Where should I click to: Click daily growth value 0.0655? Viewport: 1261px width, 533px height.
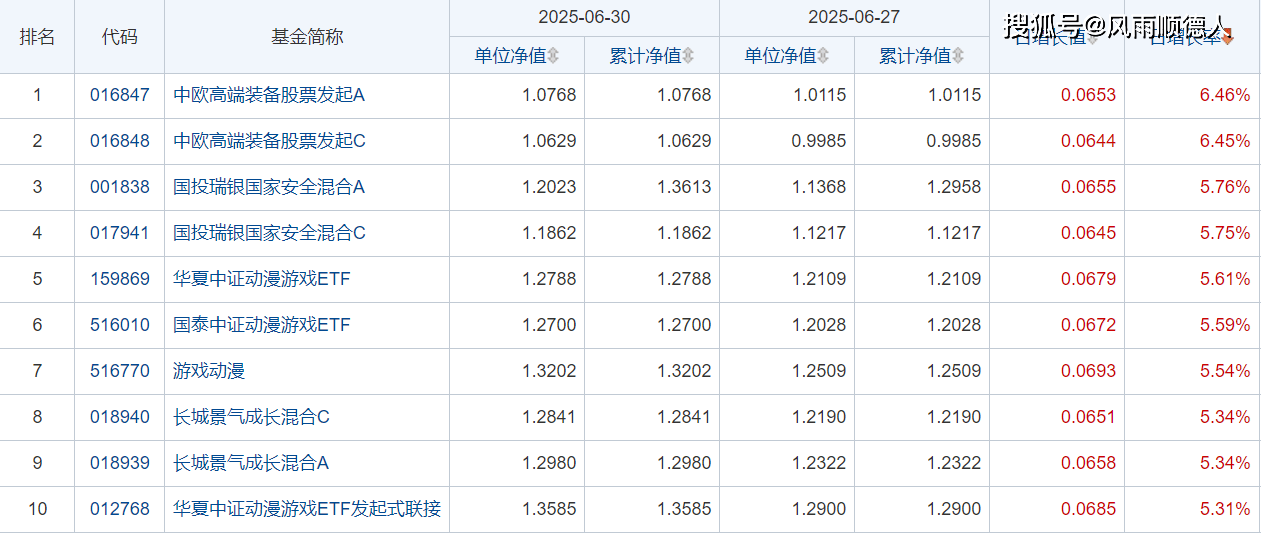point(1089,187)
